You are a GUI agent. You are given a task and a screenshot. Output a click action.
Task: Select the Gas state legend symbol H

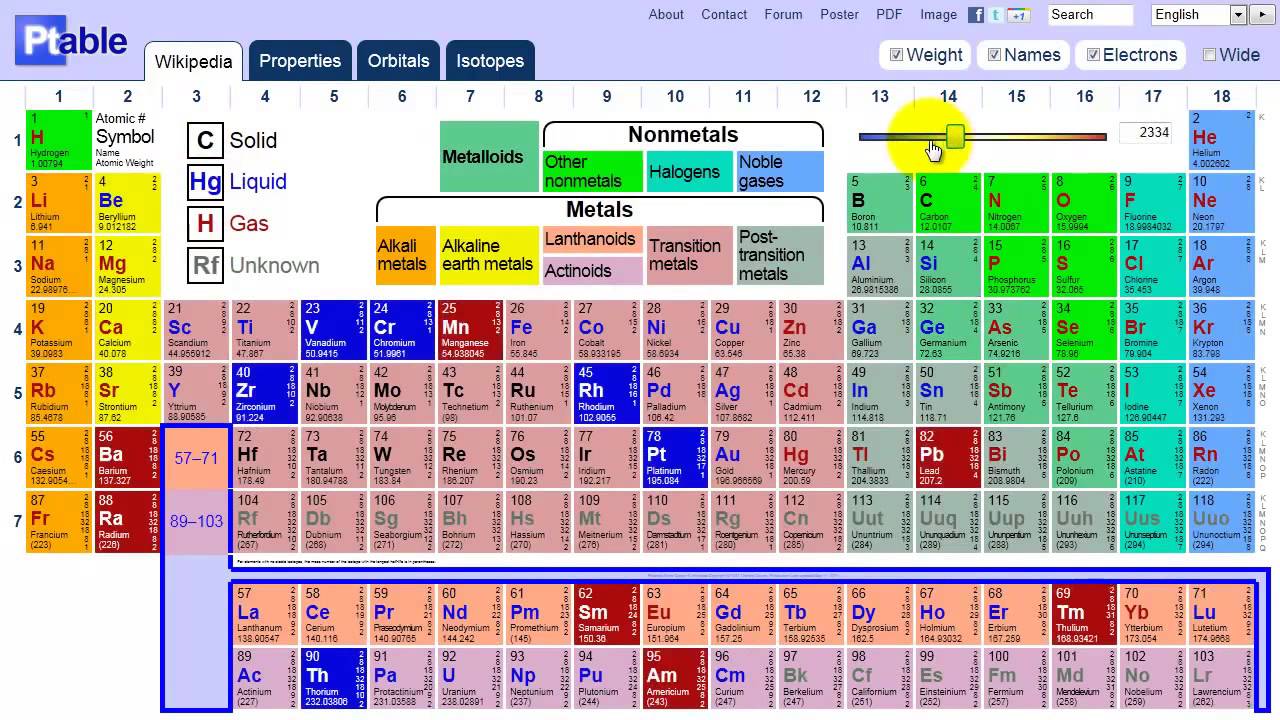[206, 223]
